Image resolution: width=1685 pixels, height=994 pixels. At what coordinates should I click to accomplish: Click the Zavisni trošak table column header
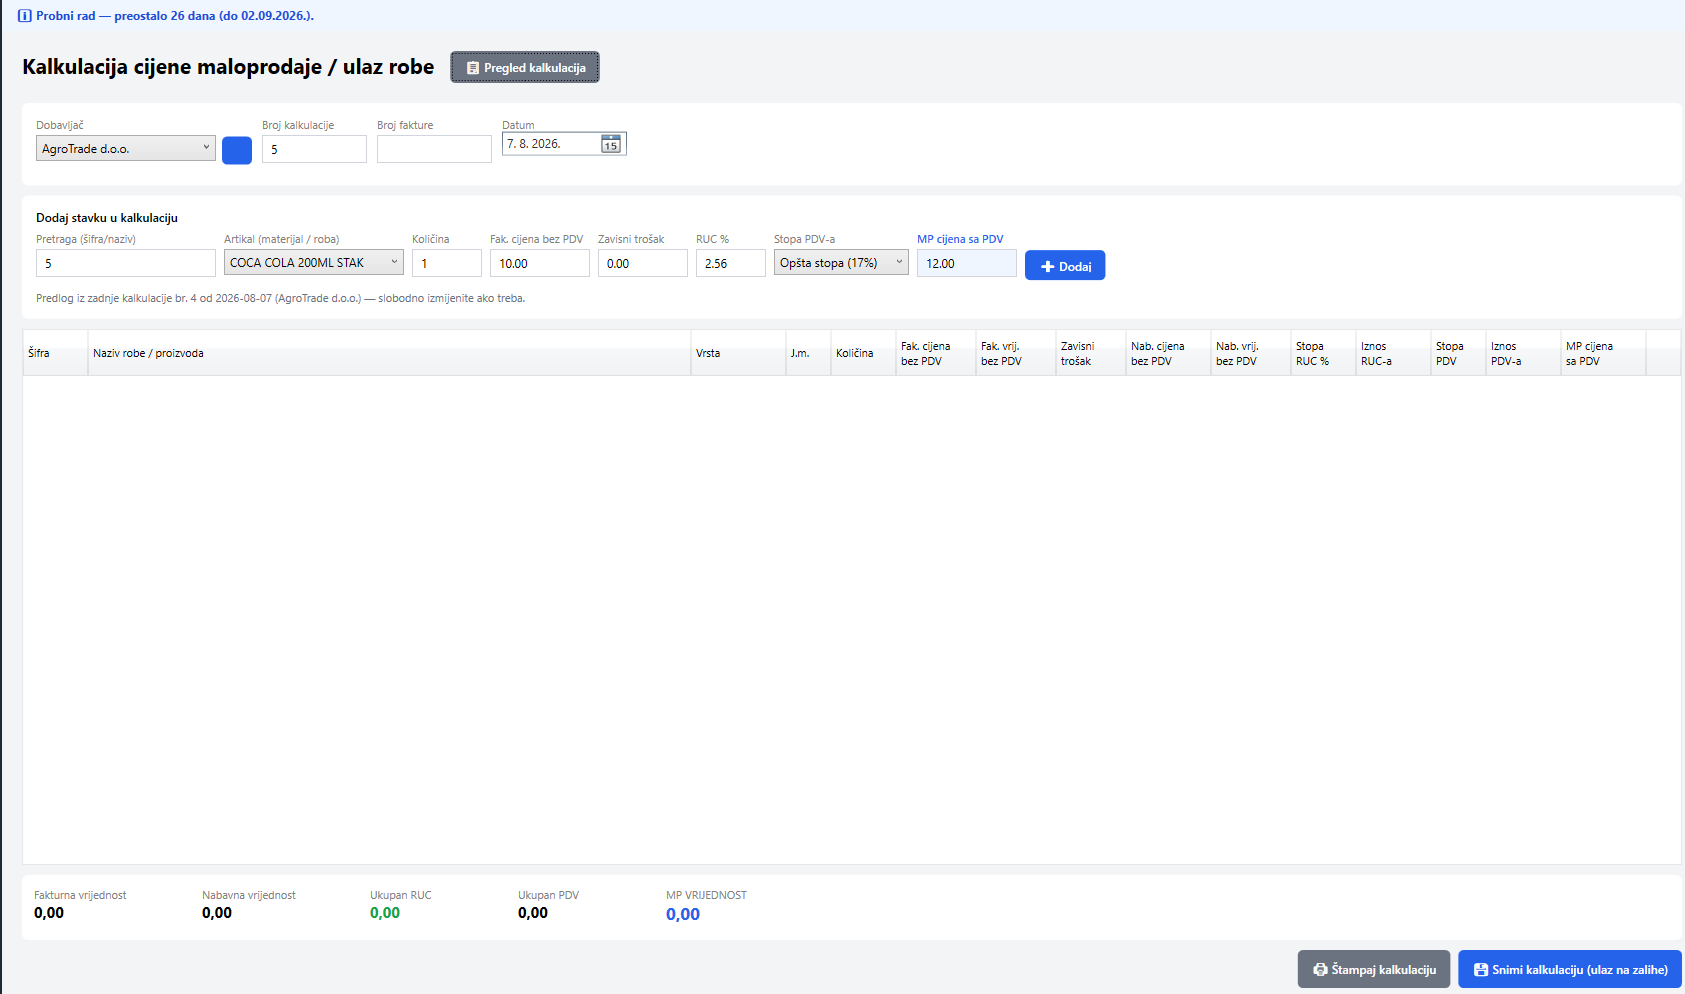click(x=1091, y=353)
